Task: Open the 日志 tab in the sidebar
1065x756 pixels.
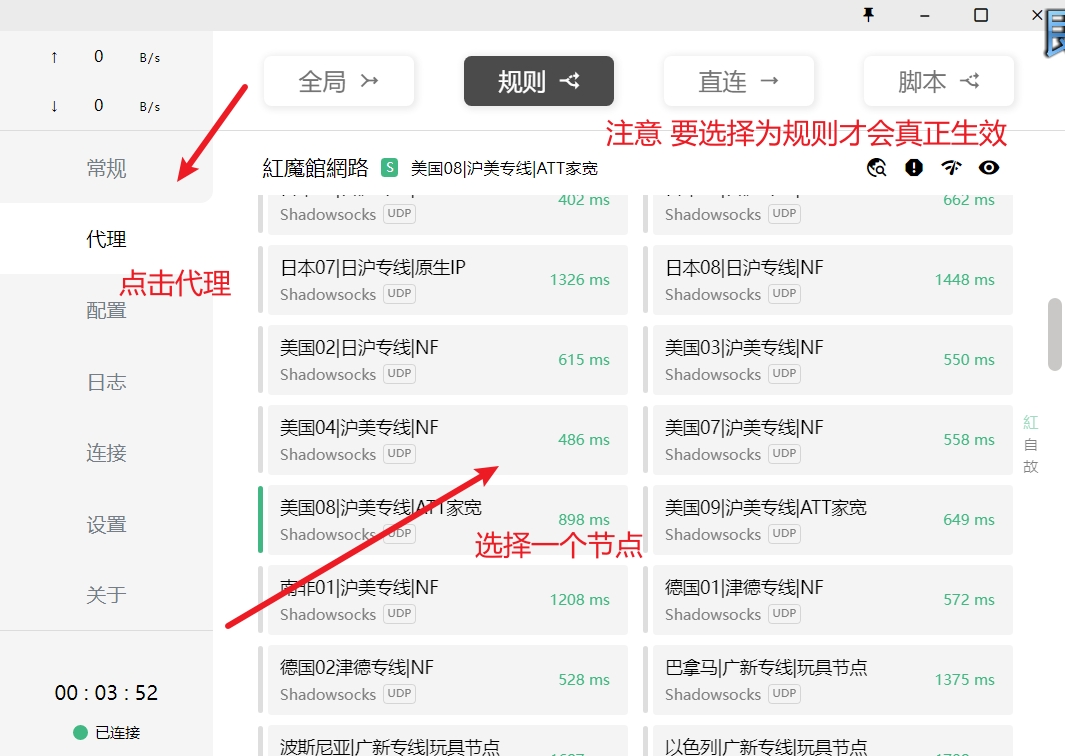Action: coord(106,382)
